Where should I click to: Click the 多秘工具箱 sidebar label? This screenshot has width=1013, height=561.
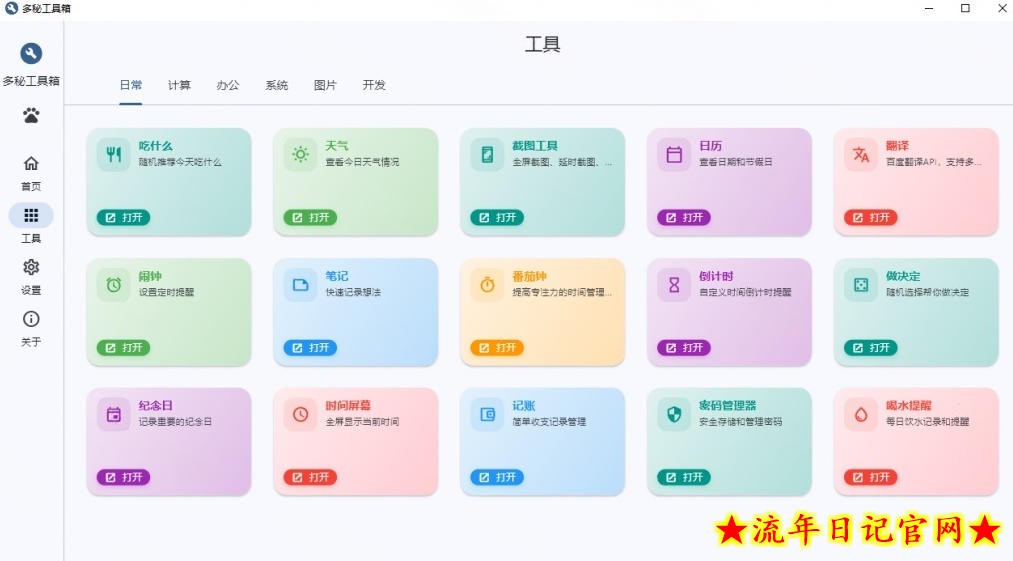click(31, 81)
